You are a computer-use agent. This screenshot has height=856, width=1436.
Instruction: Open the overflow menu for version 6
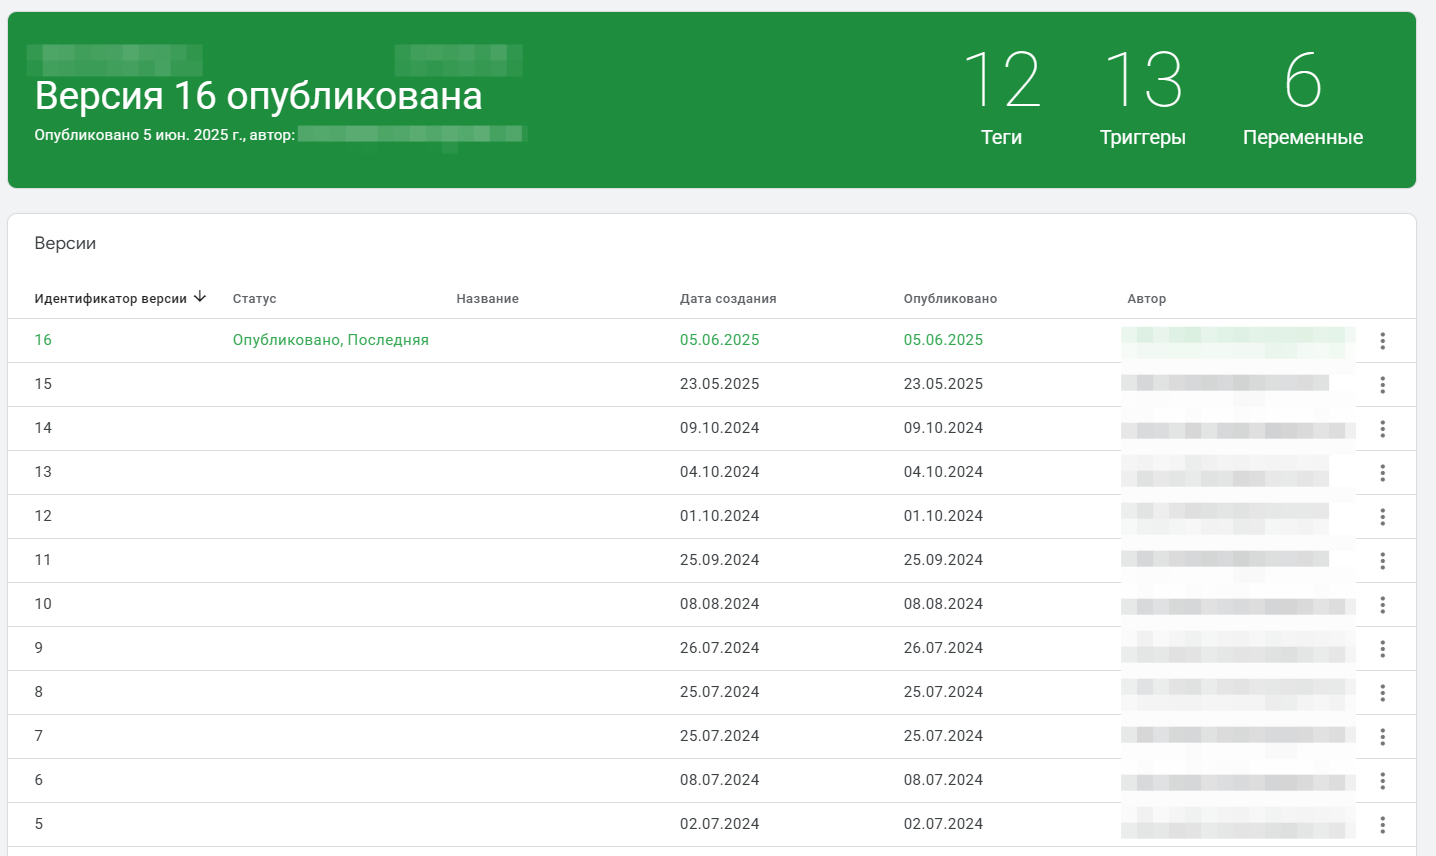point(1383,780)
